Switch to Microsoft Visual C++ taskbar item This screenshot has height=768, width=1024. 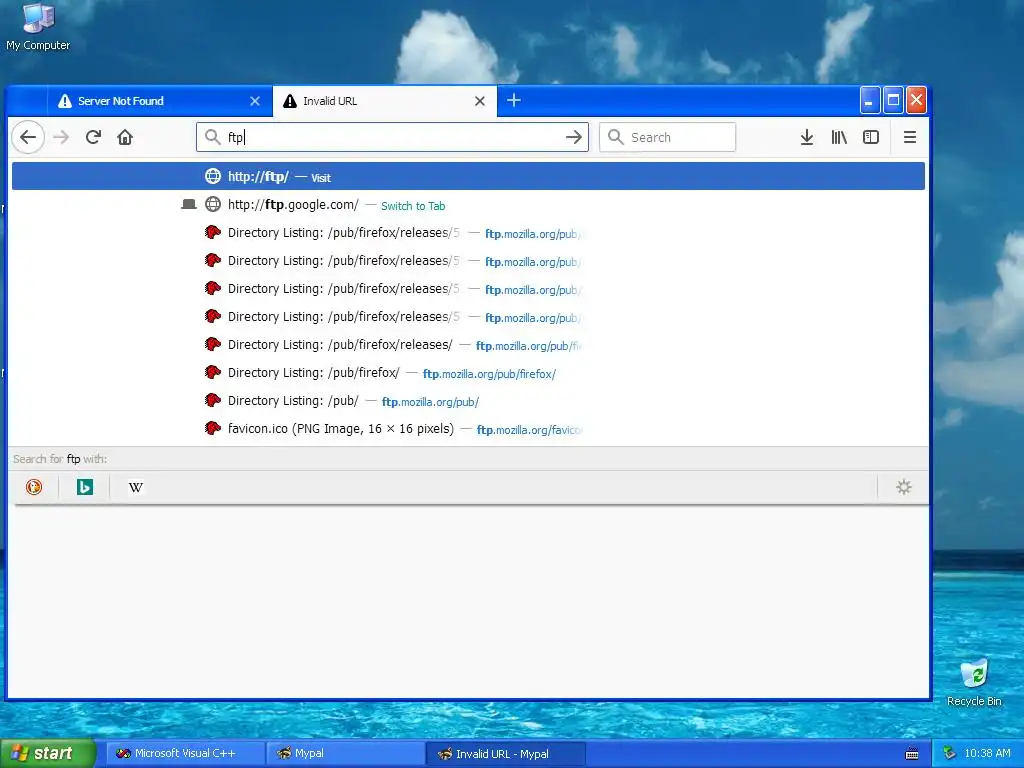pyautogui.click(x=185, y=754)
